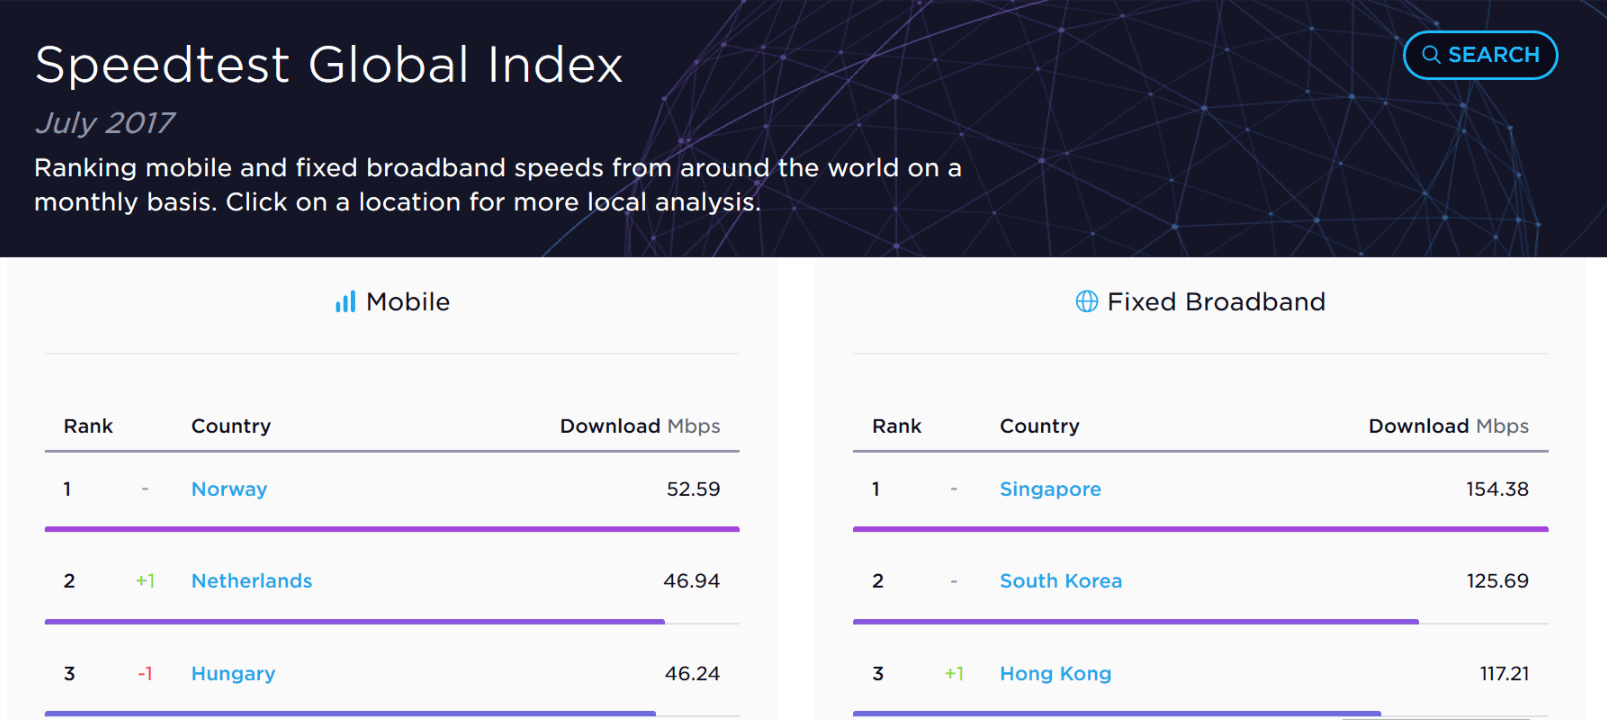Click the Speedtest Global Index title
1607x720 pixels.
329,65
